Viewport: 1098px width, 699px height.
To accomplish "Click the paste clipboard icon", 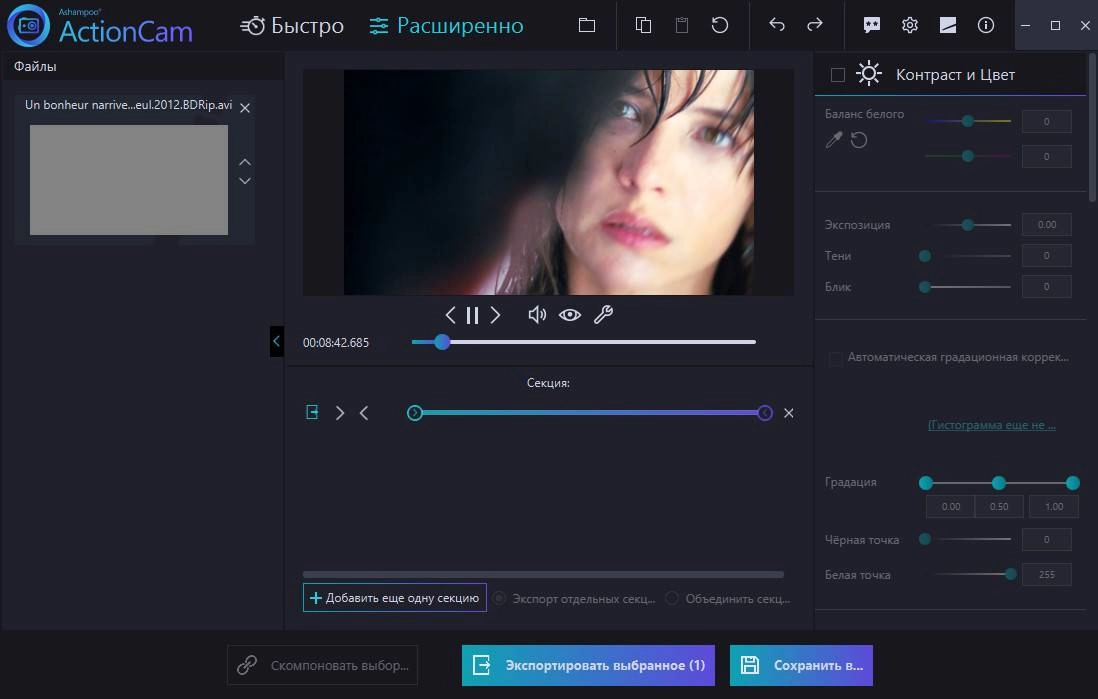I will [681, 26].
